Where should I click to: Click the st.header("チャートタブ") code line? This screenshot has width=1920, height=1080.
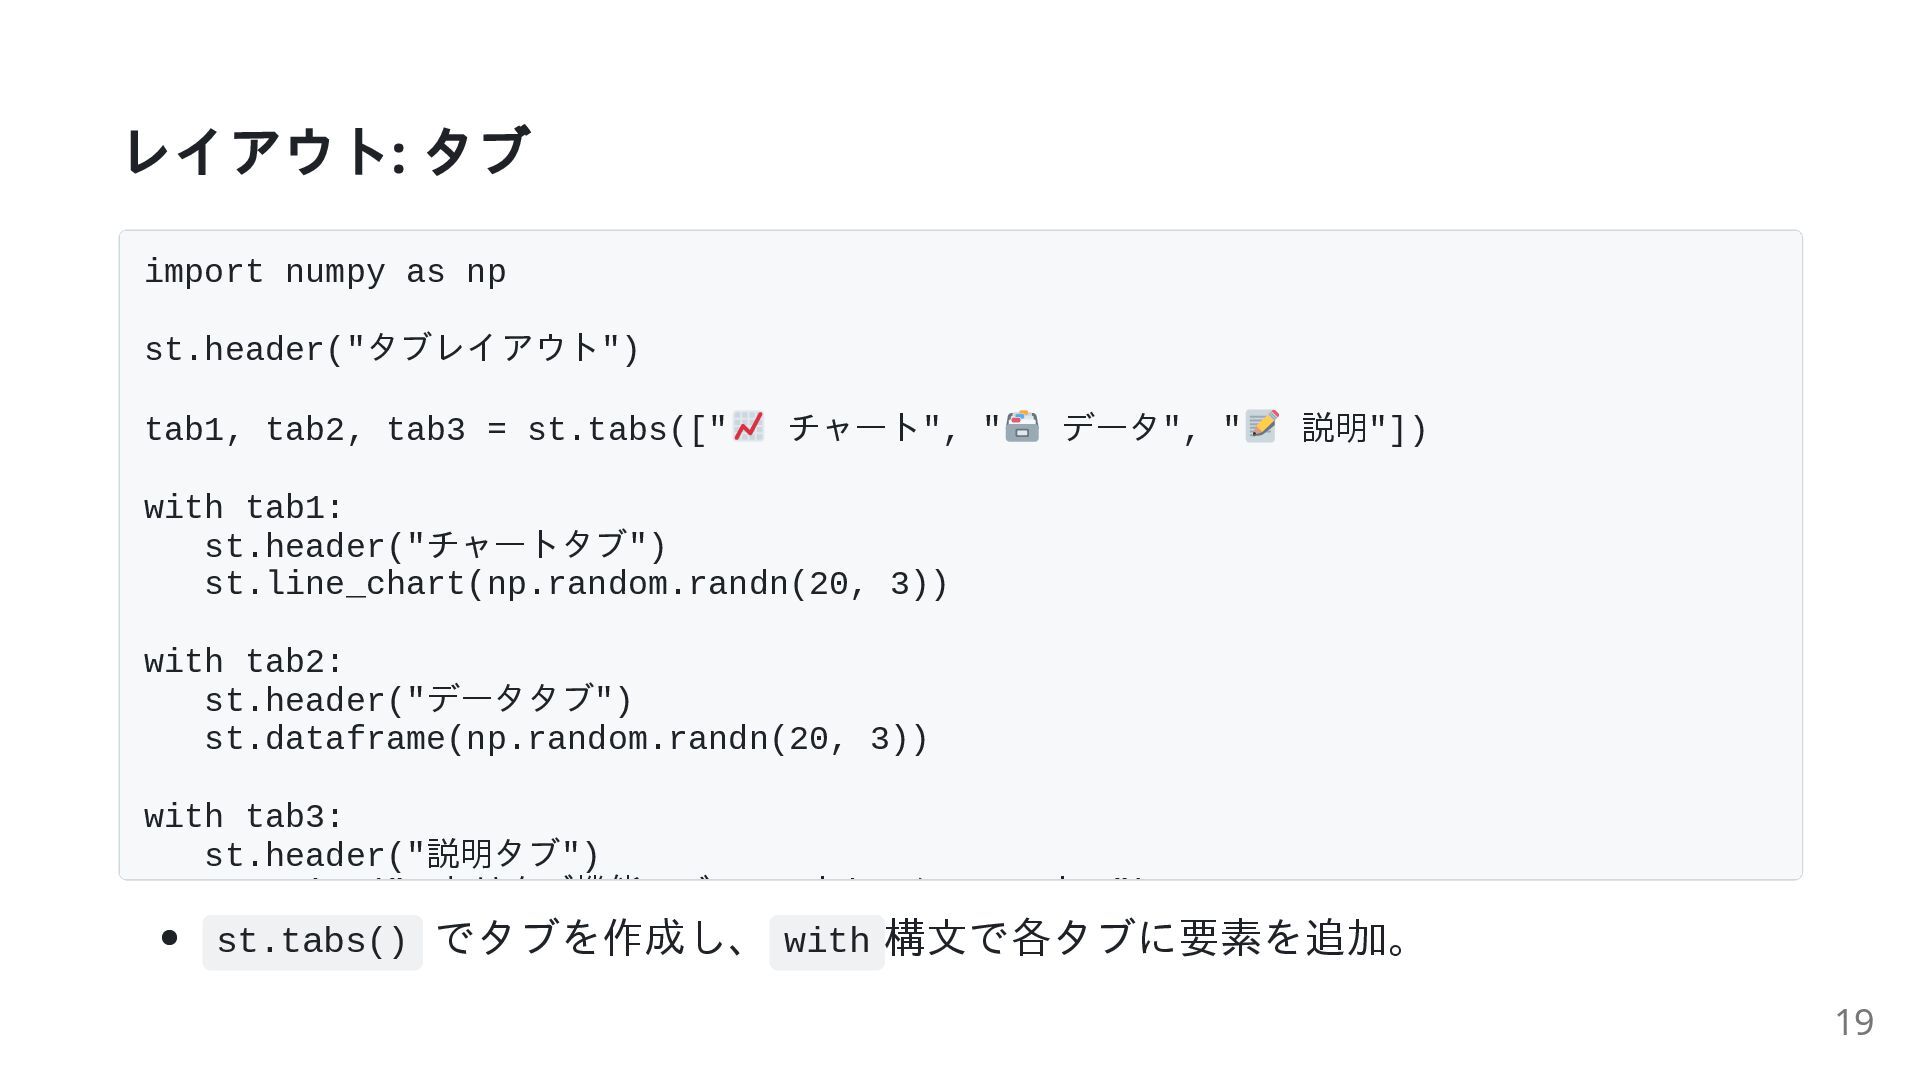tap(435, 546)
